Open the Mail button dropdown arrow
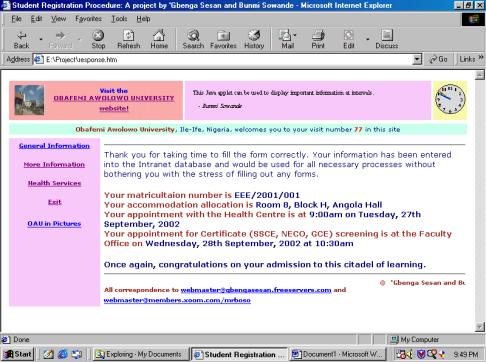486x362 pixels. coord(295,35)
